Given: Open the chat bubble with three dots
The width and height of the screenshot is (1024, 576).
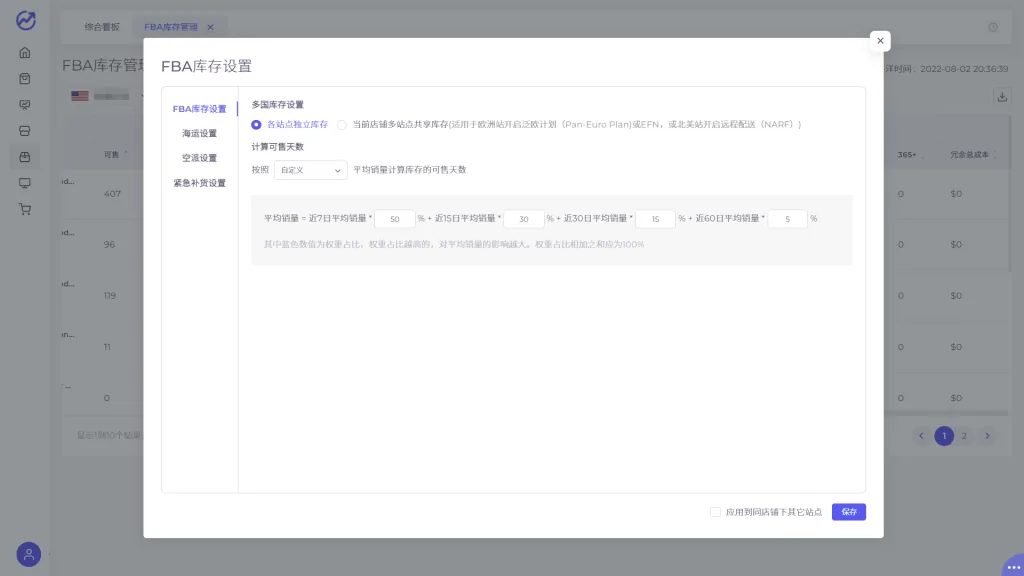Looking at the screenshot, I should pos(1014,566).
